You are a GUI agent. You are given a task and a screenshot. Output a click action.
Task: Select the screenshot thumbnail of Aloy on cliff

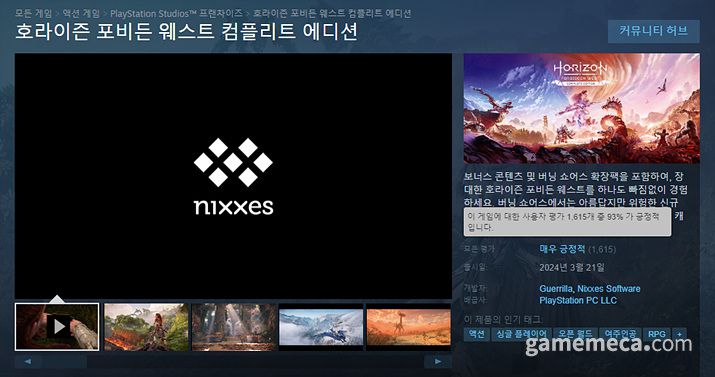146,327
